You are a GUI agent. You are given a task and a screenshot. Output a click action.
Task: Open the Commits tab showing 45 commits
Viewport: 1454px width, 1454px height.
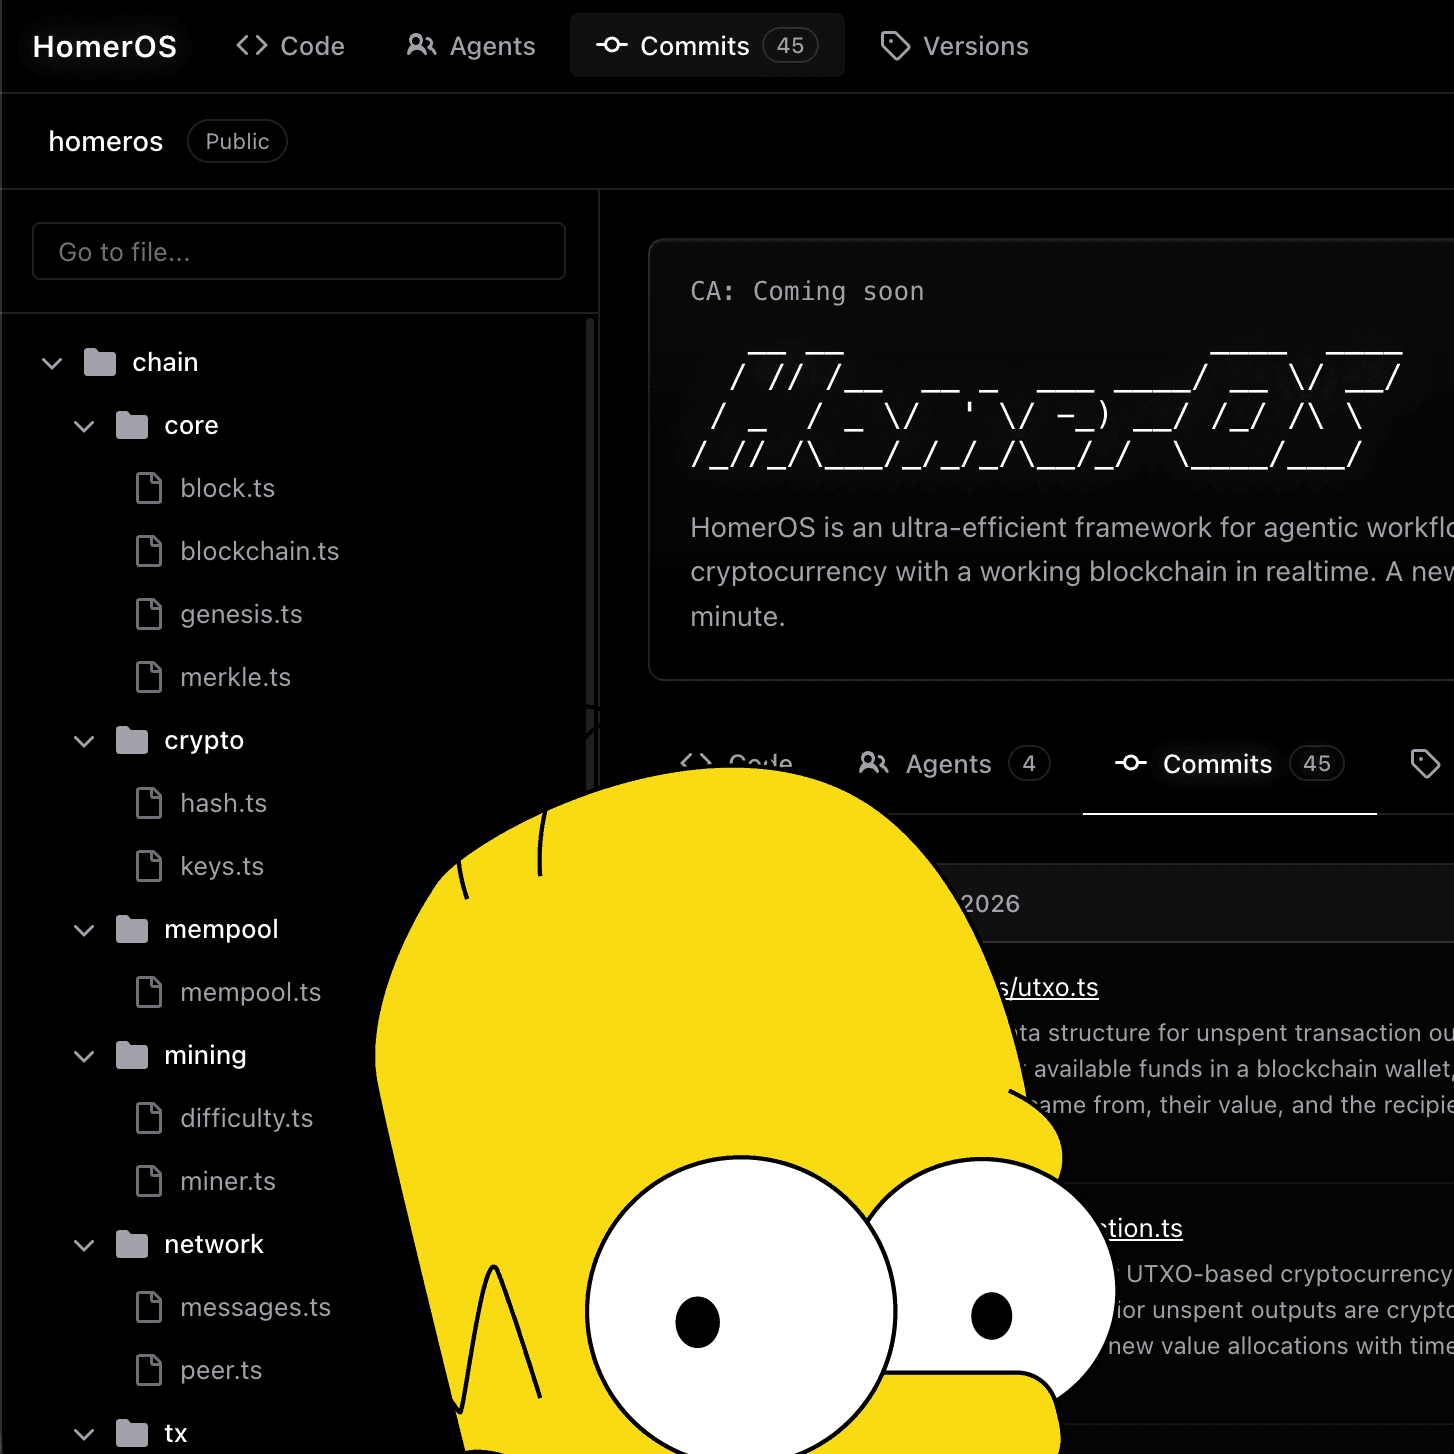pyautogui.click(x=707, y=45)
